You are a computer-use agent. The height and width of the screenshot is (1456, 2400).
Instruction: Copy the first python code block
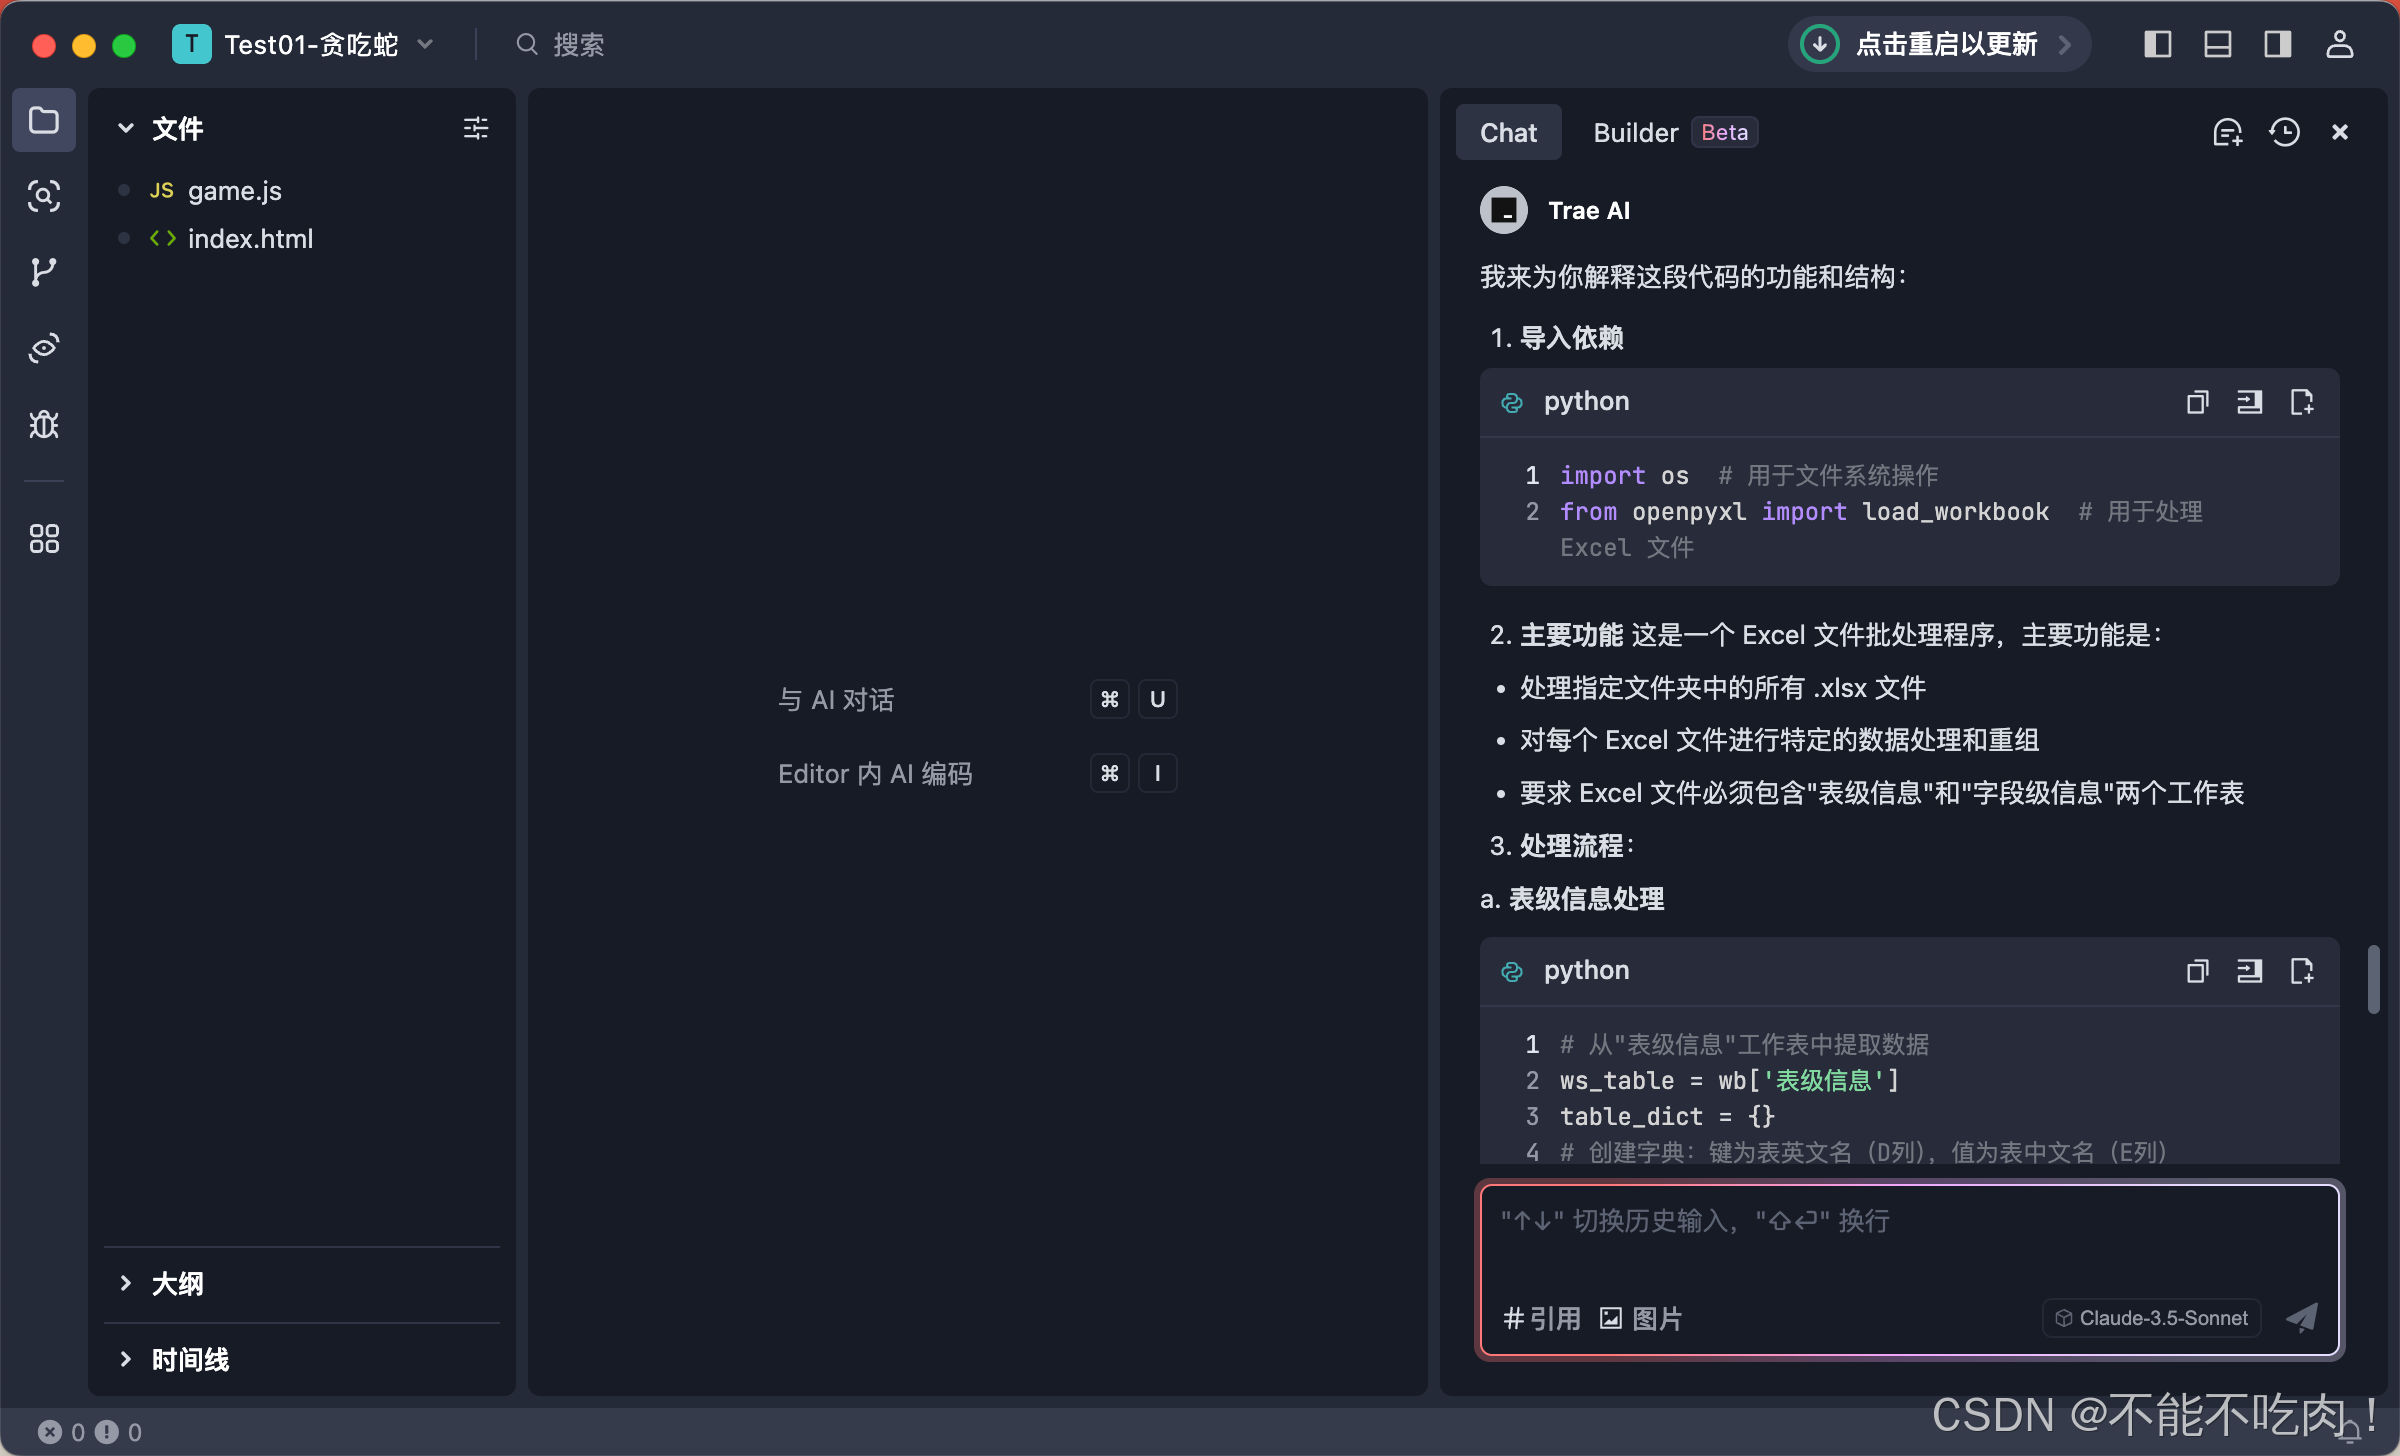(2197, 402)
